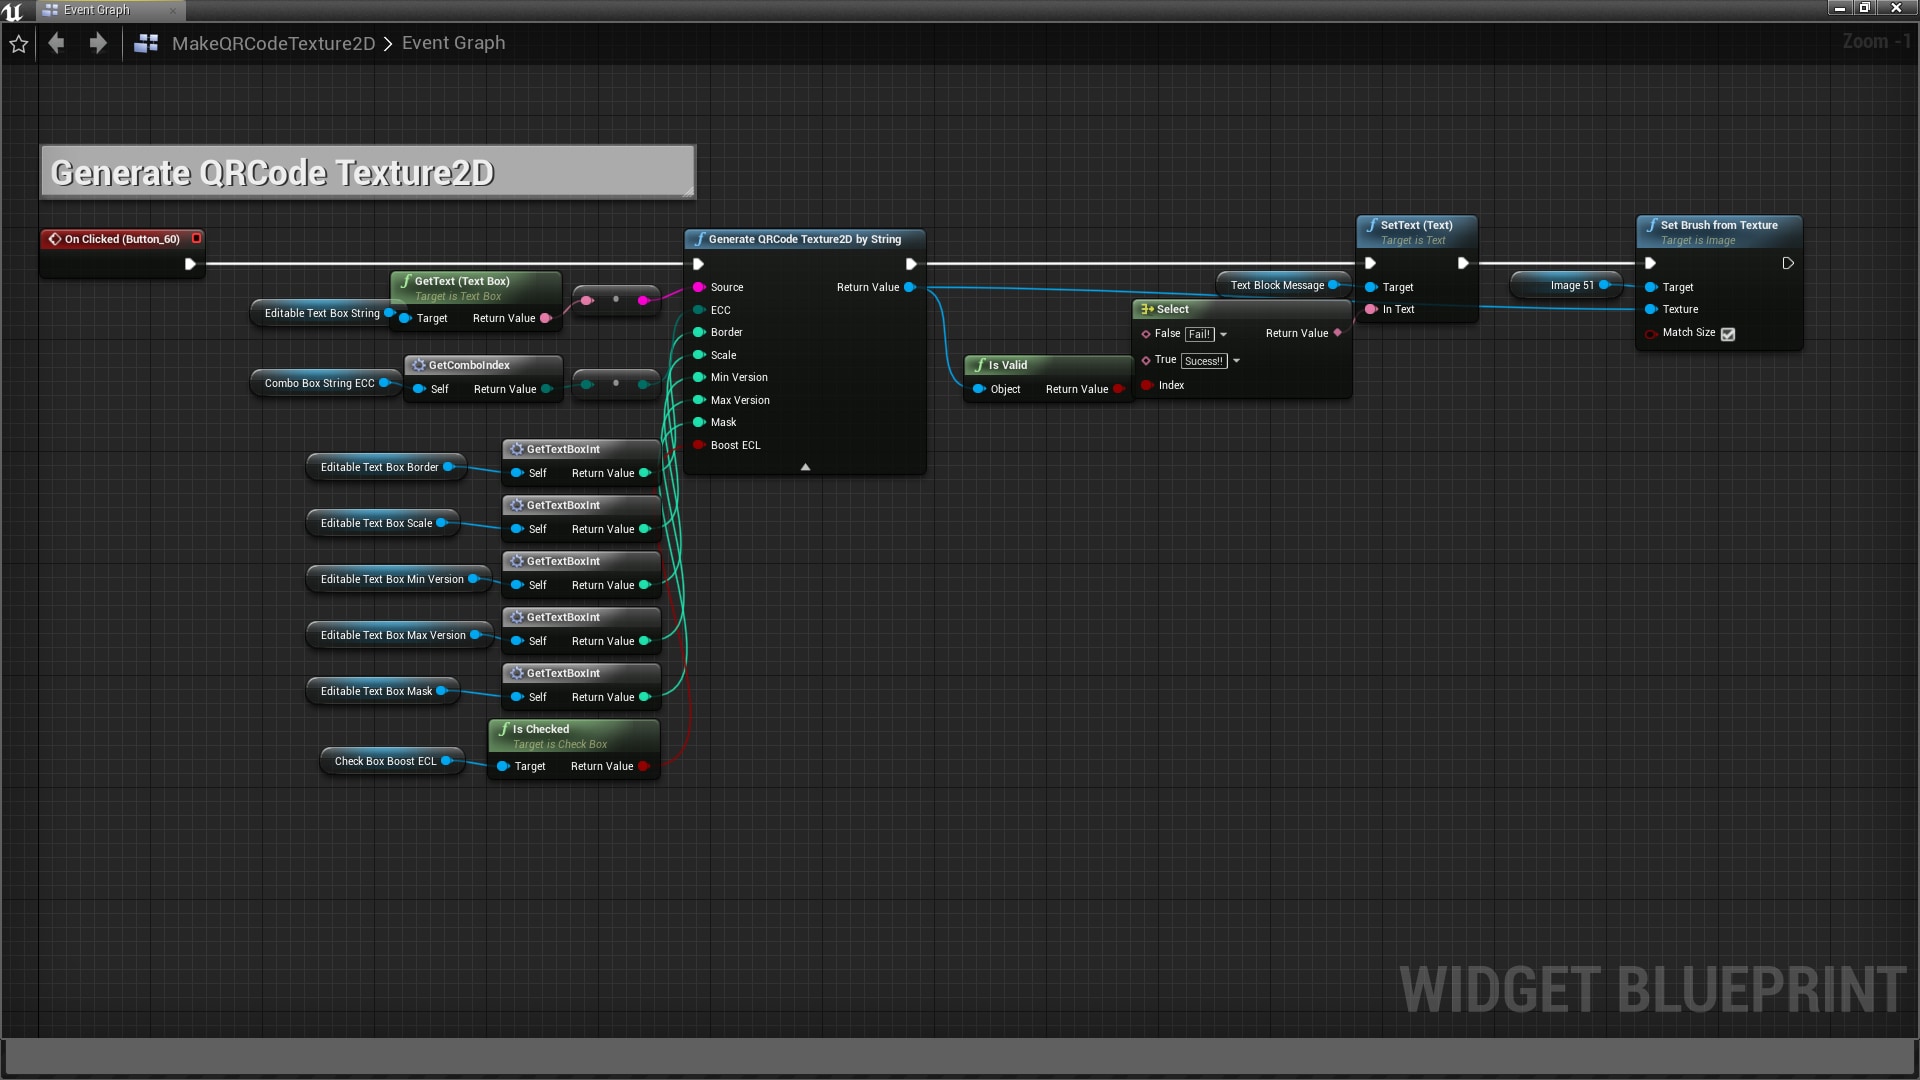This screenshot has height=1080, width=1920.
Task: Click the Boost ECL boolean input pin
Action: 699,445
